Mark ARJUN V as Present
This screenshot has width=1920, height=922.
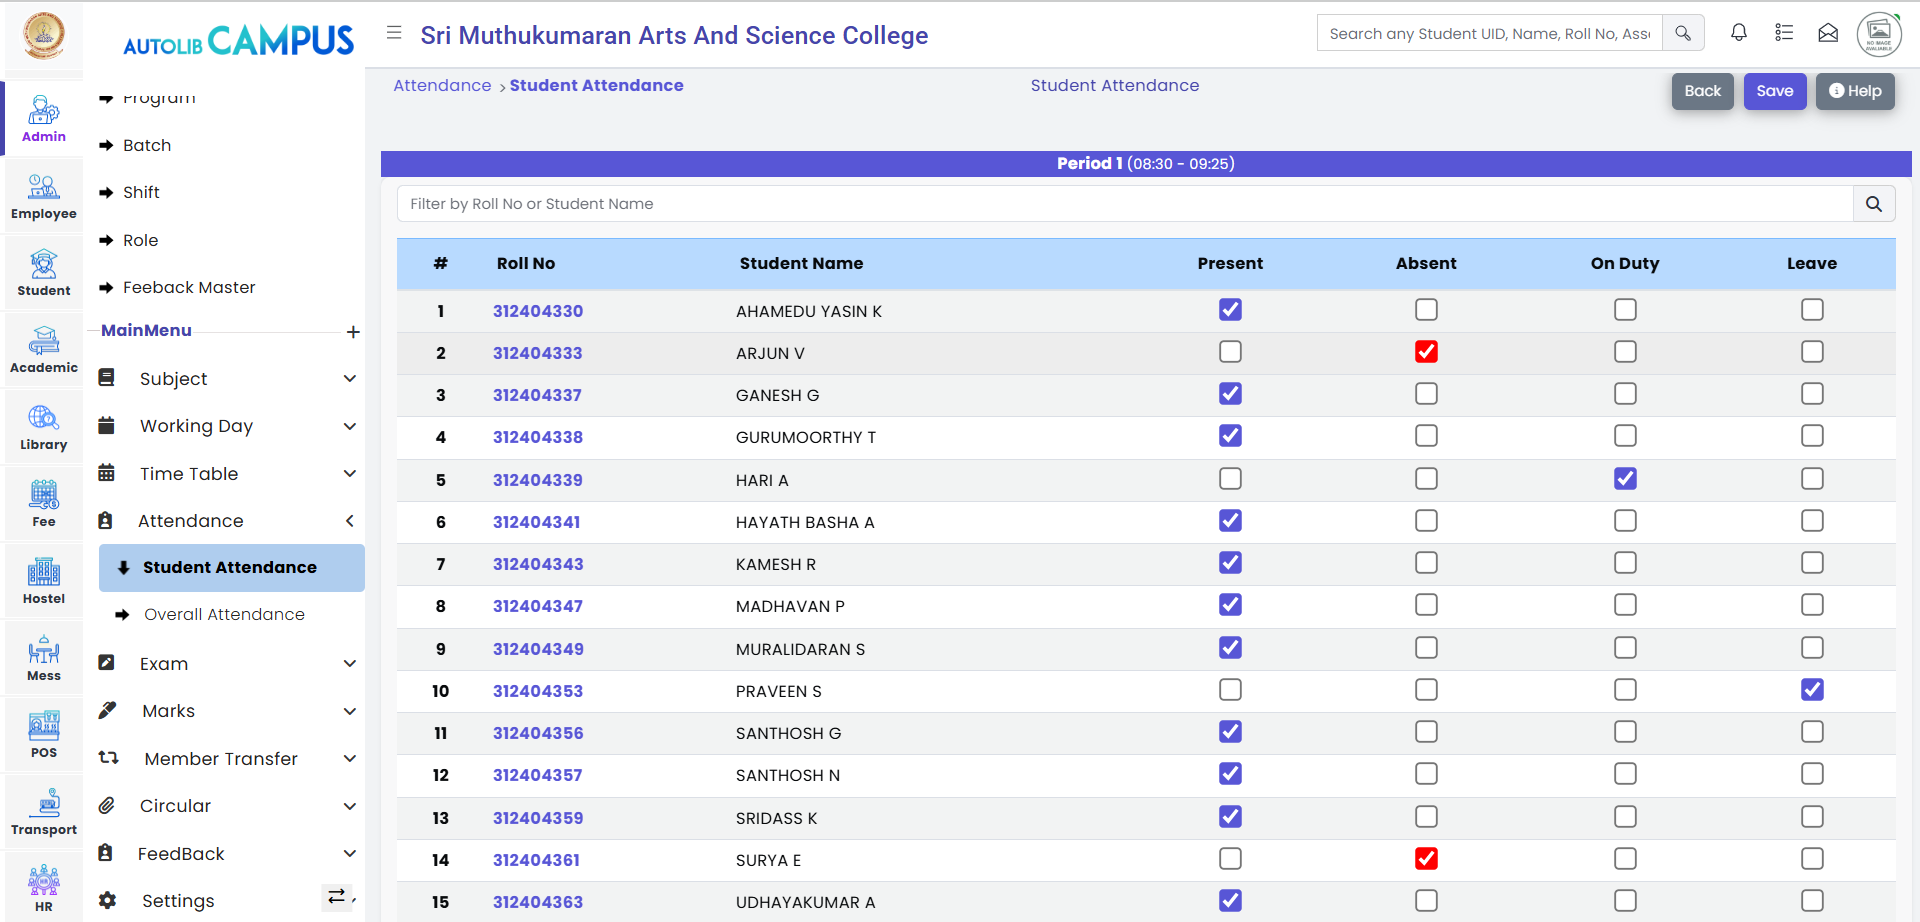(x=1230, y=352)
